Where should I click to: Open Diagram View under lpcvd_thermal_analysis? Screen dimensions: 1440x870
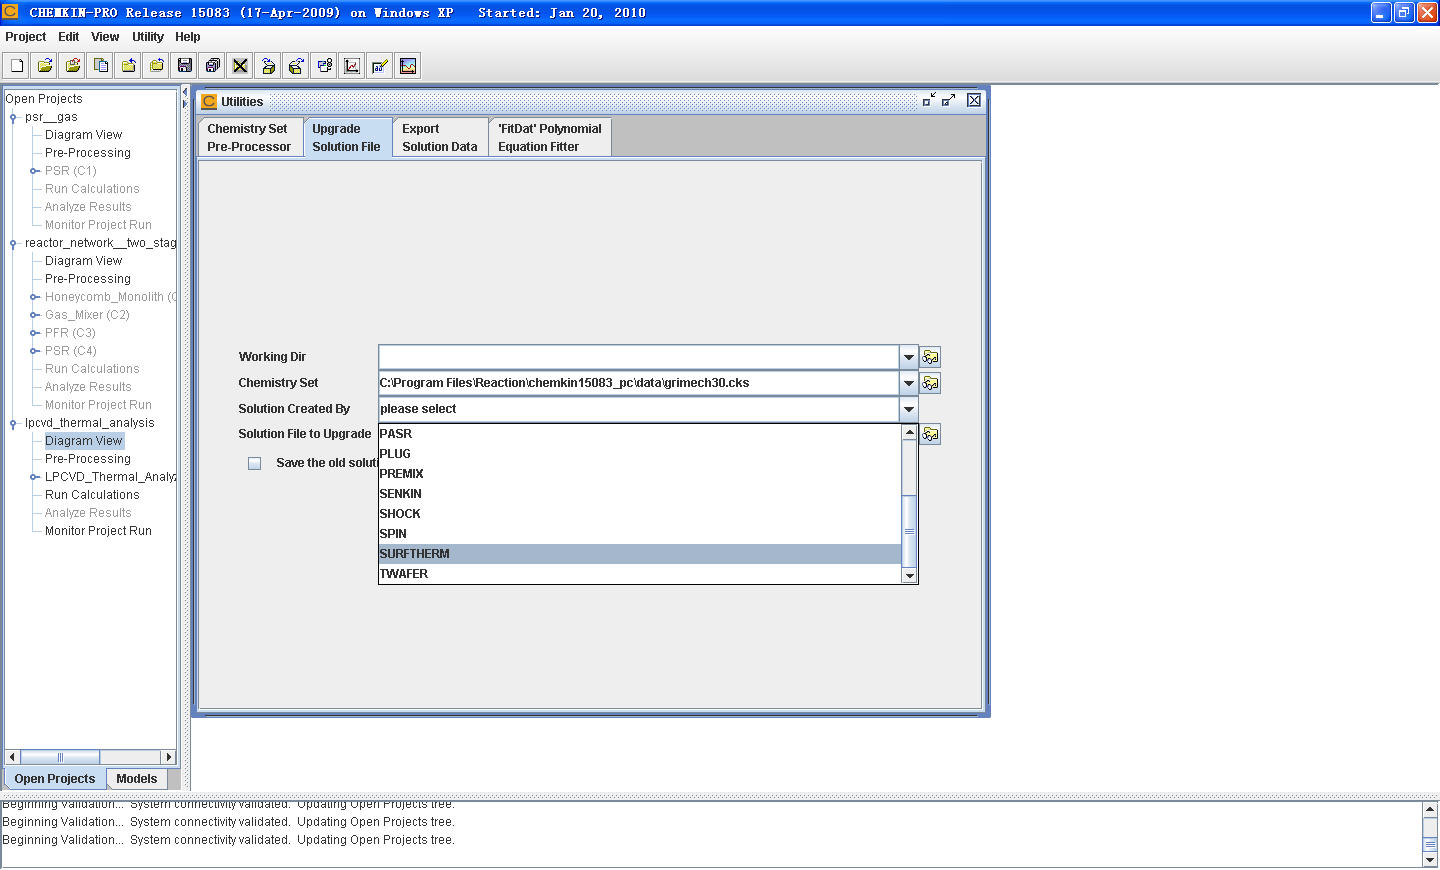coord(84,441)
